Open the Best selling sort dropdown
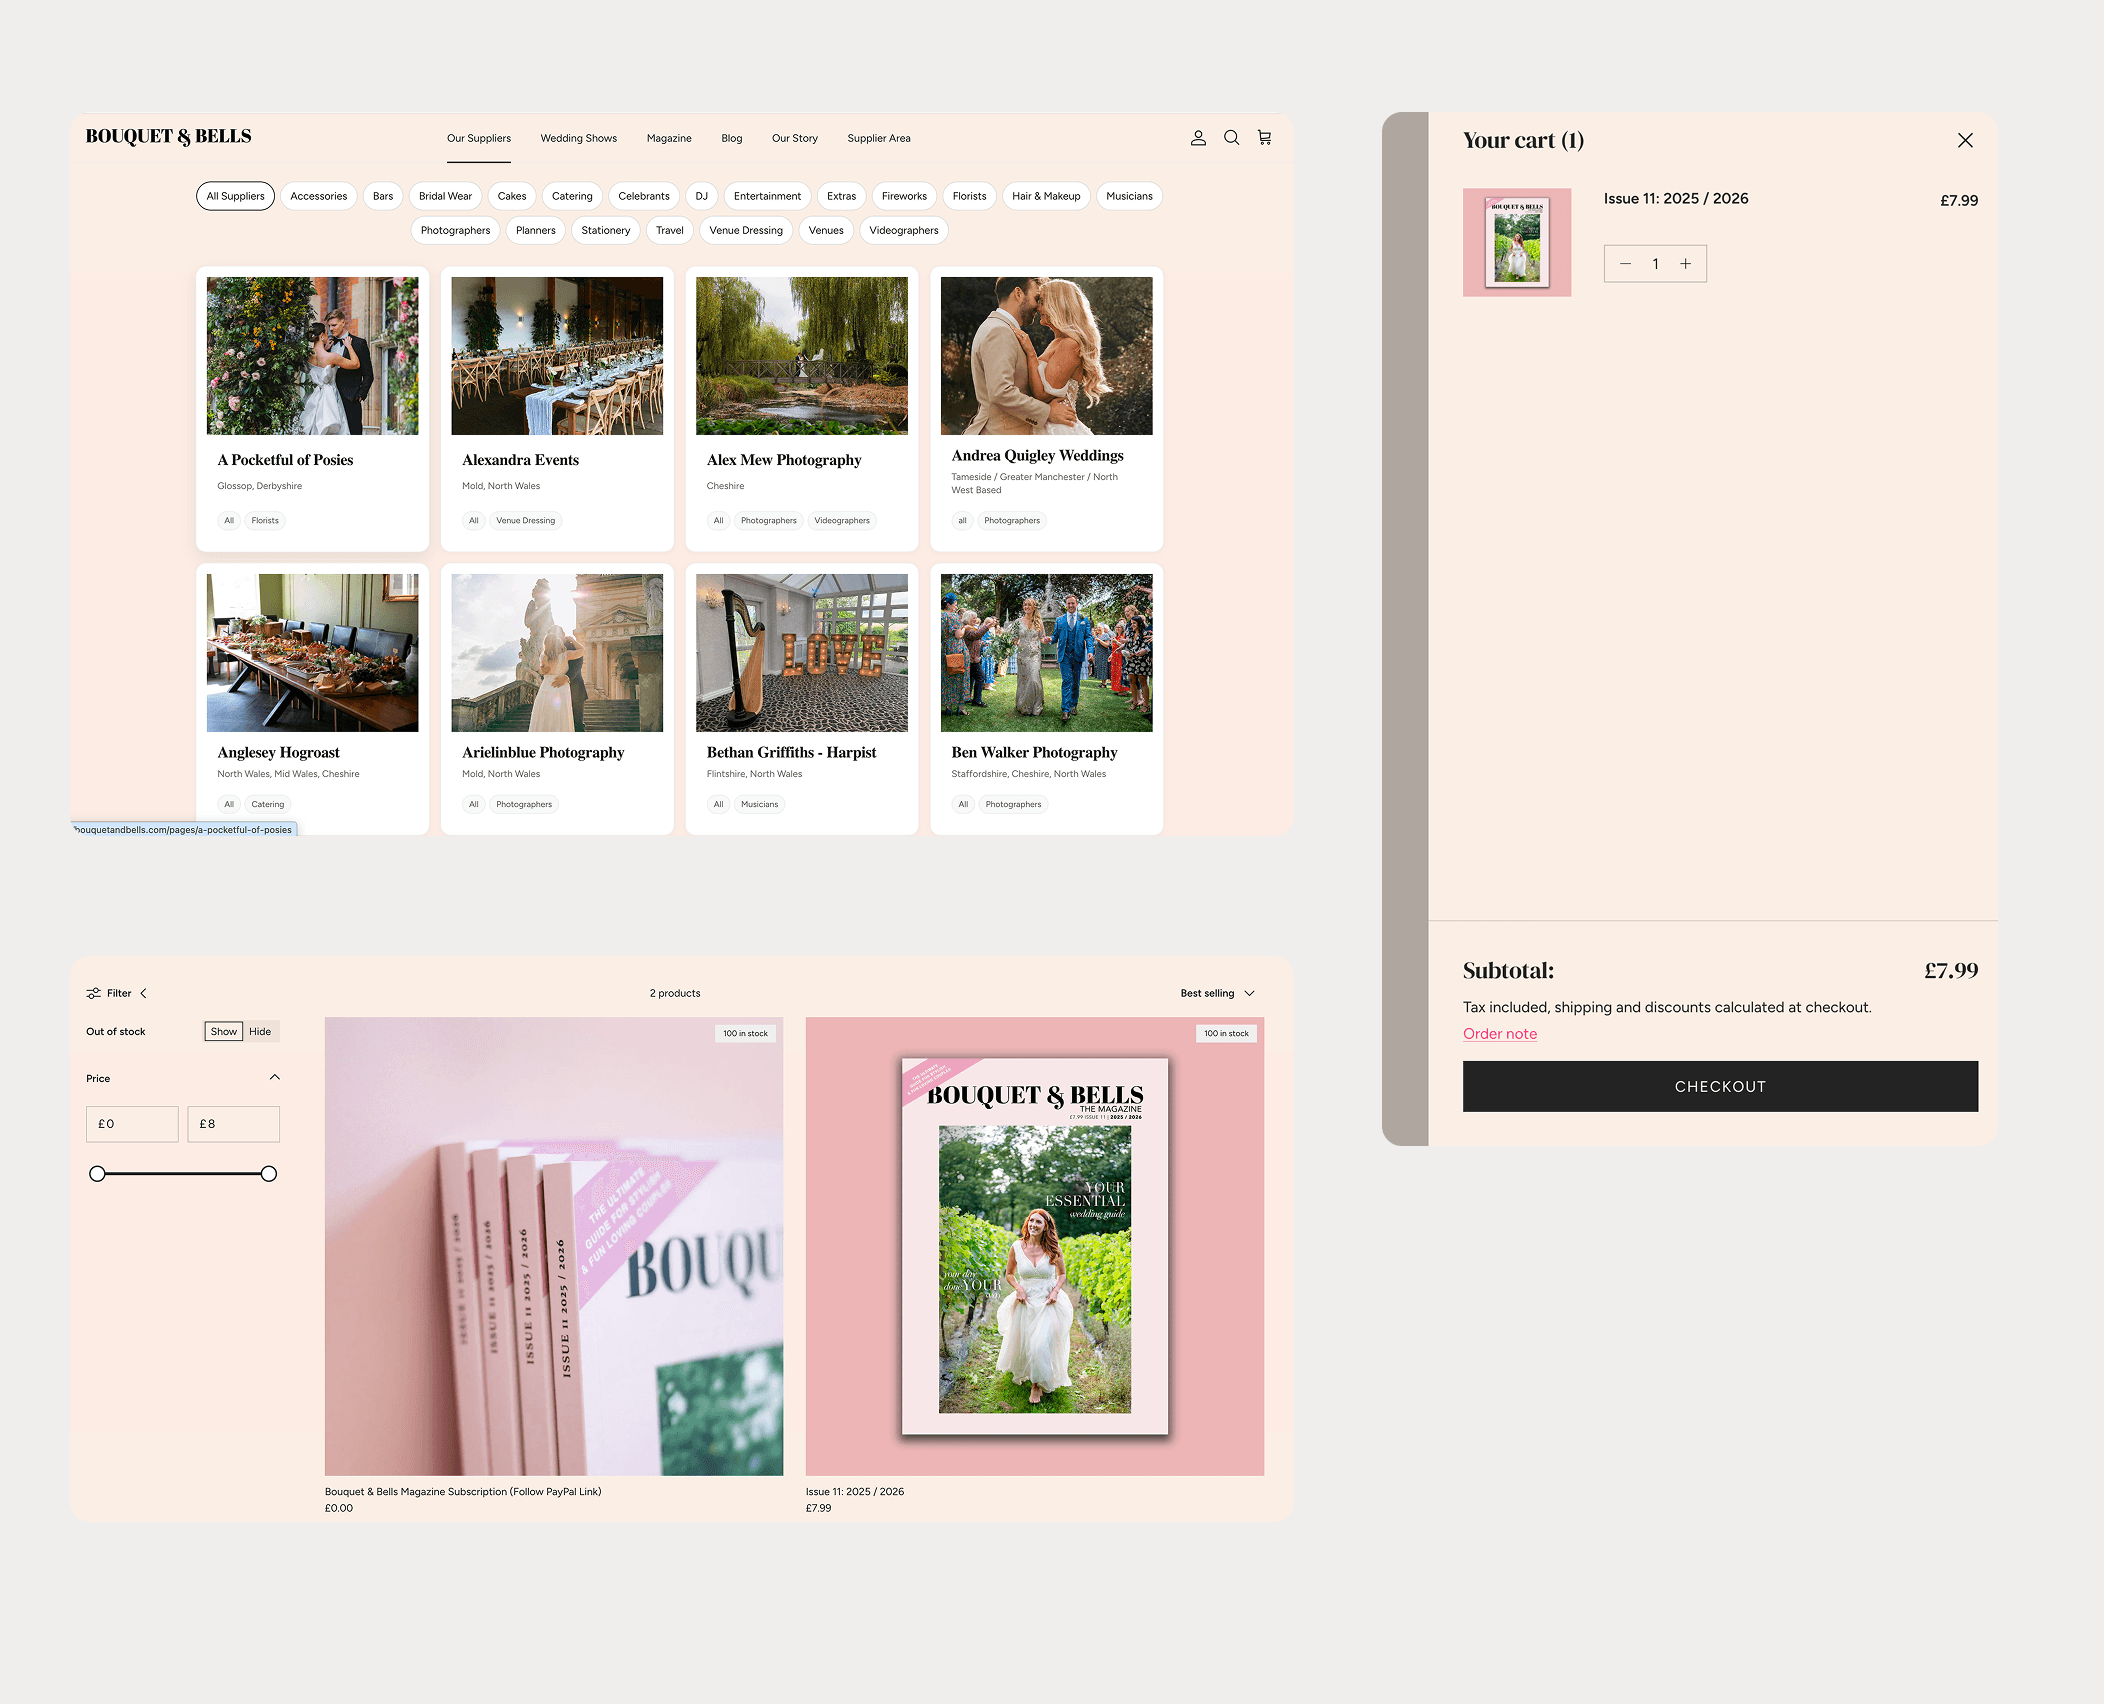This screenshot has width=2104, height=1704. point(1216,993)
